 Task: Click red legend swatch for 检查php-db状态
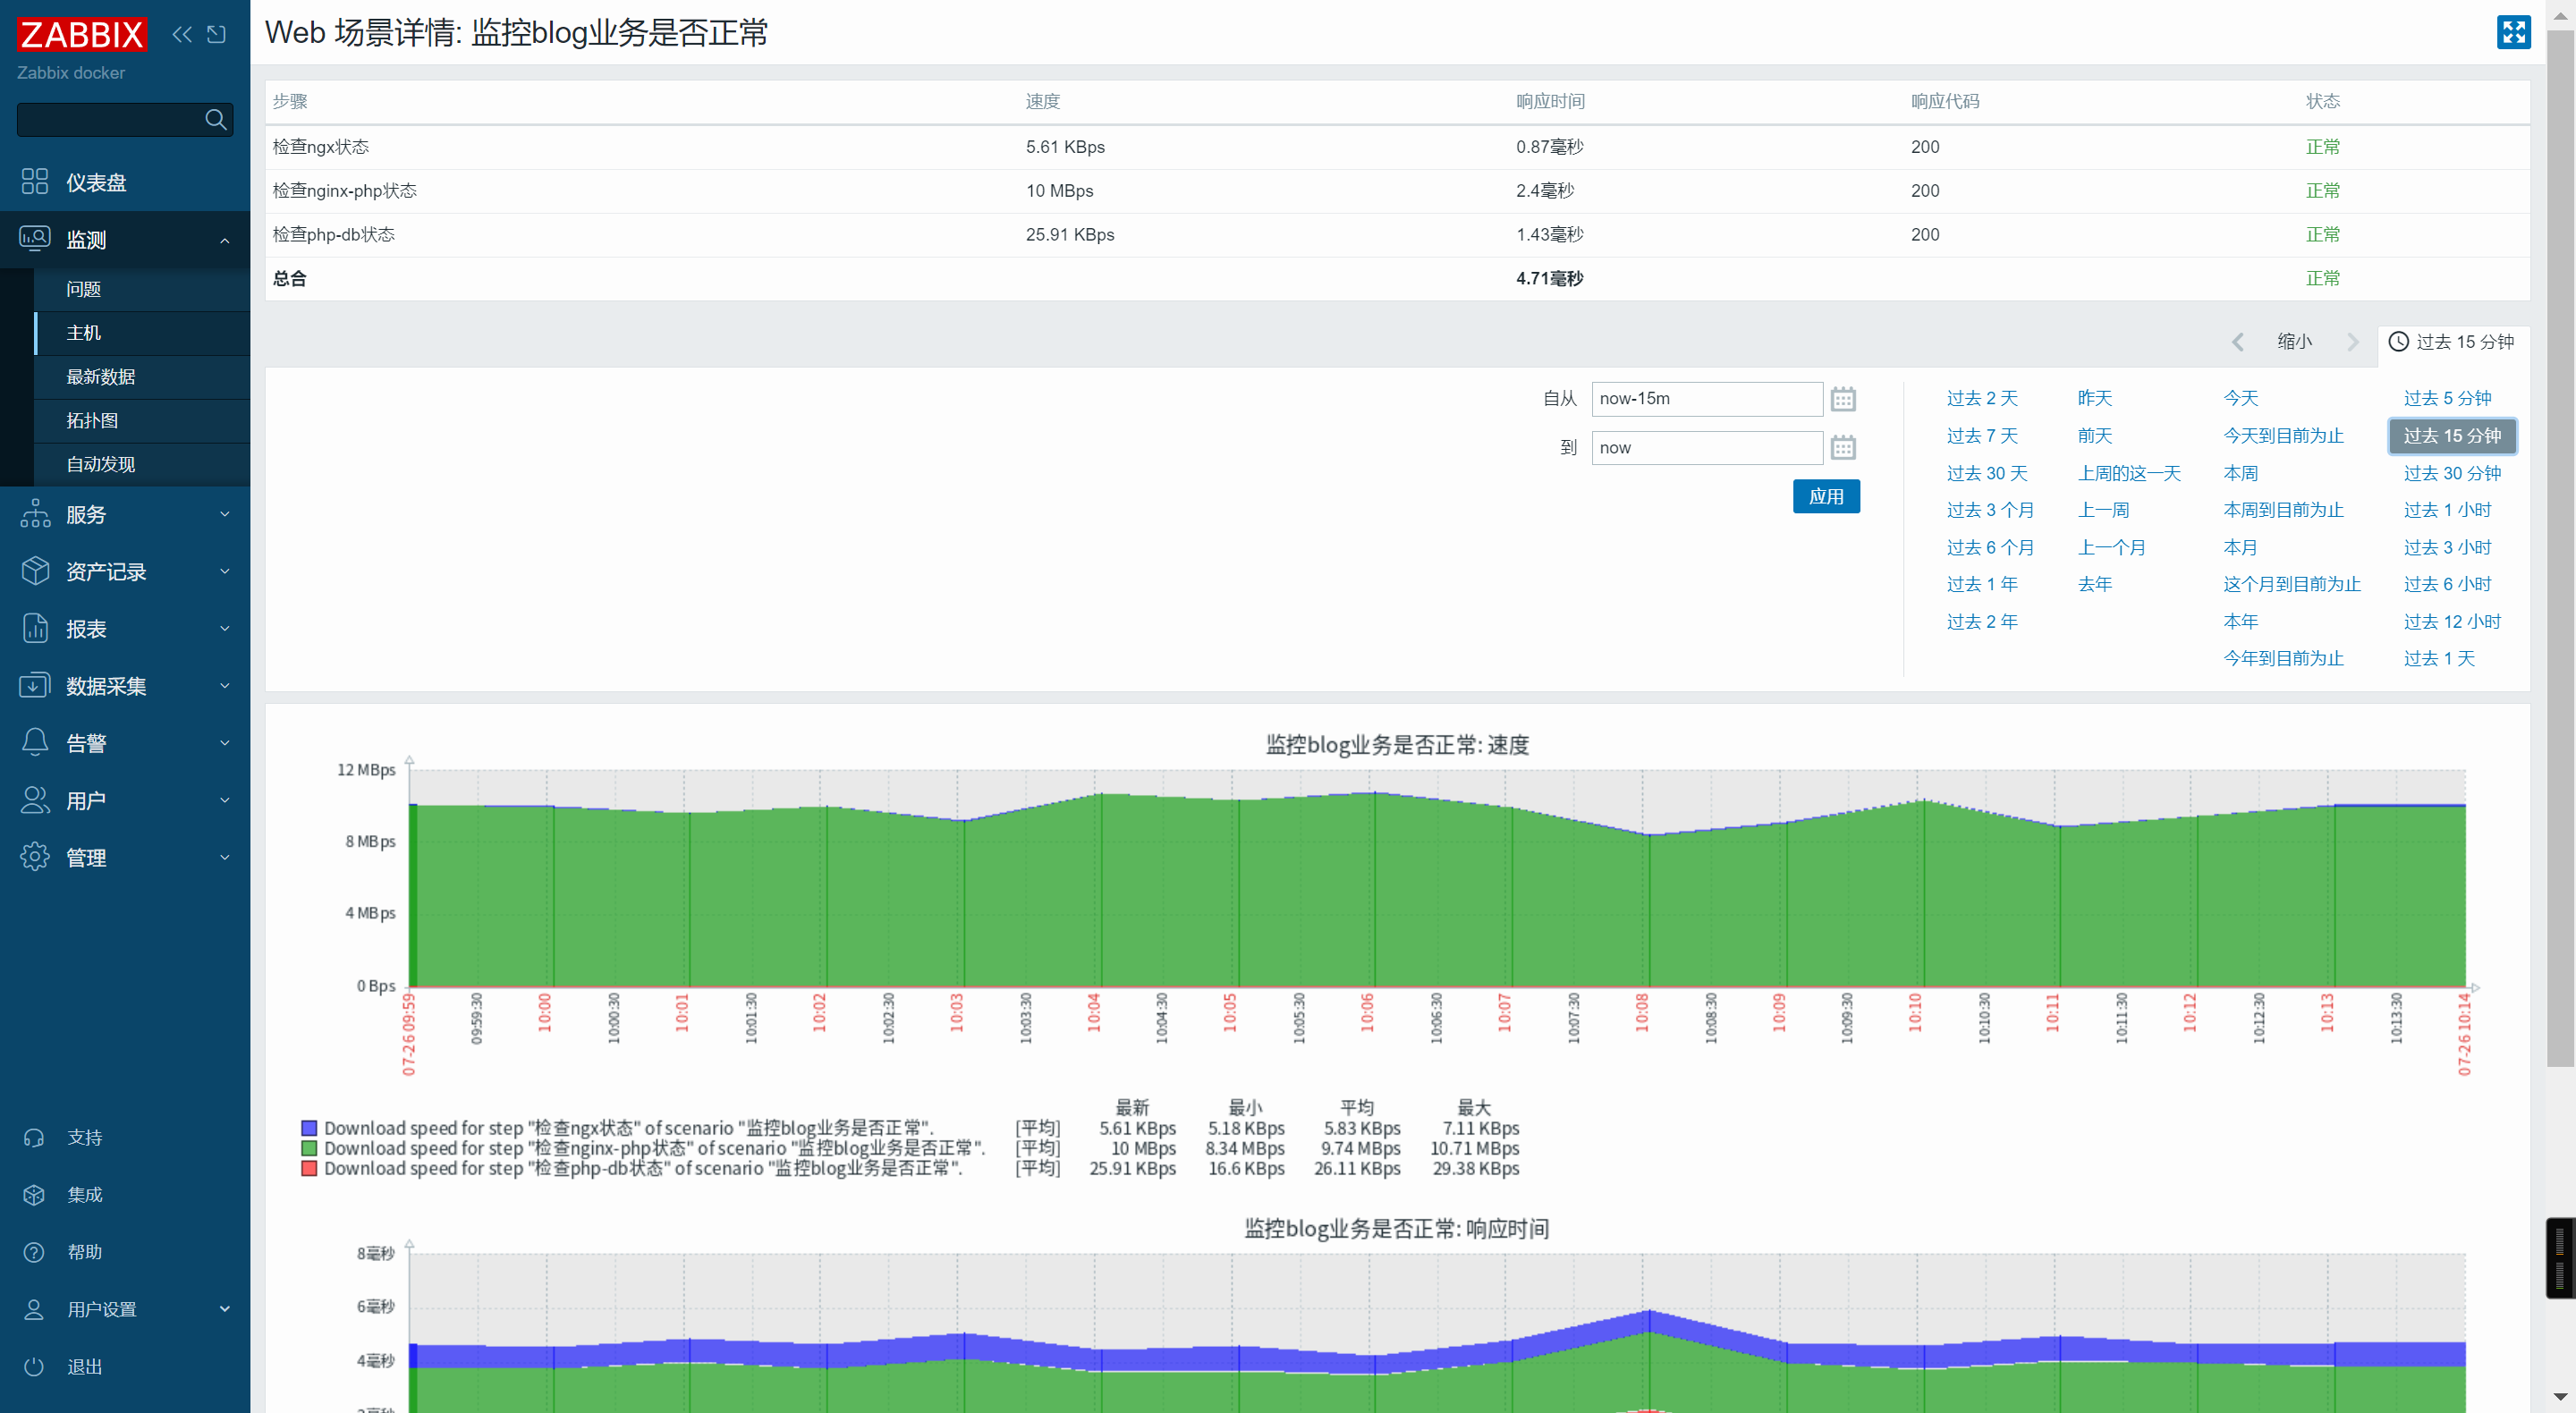coord(309,1168)
